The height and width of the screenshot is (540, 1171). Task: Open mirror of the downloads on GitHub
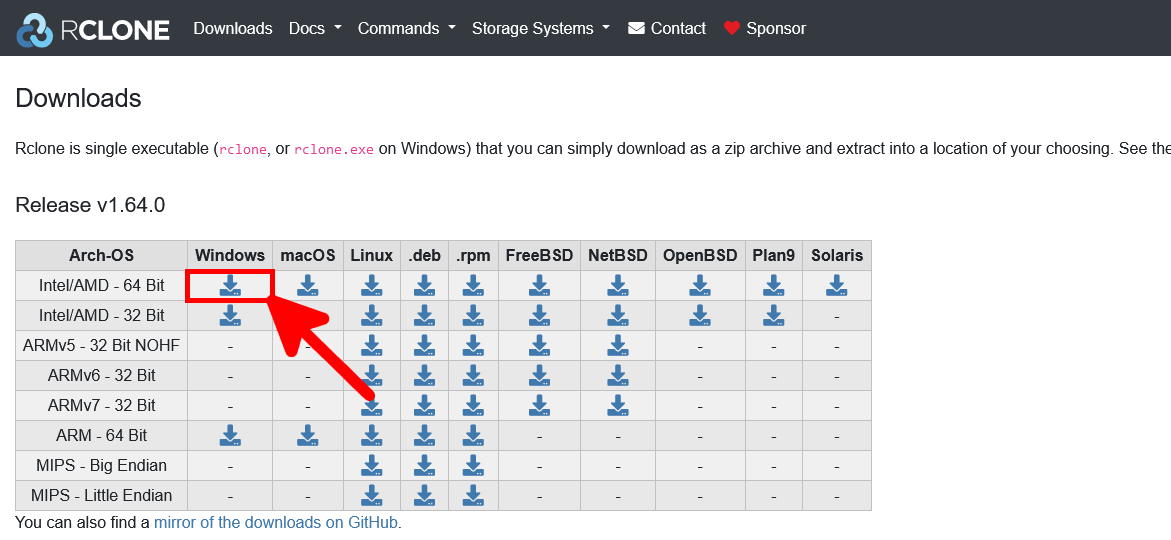point(275,522)
